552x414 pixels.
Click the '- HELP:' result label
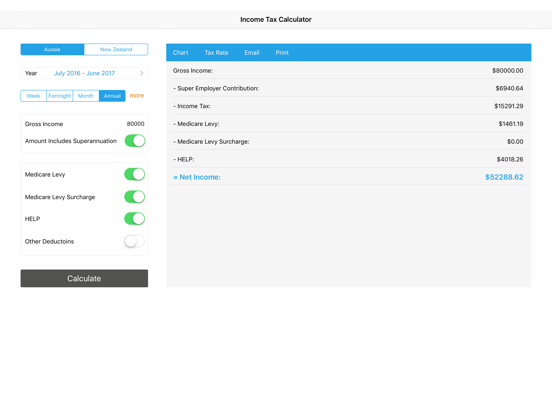pyautogui.click(x=183, y=159)
